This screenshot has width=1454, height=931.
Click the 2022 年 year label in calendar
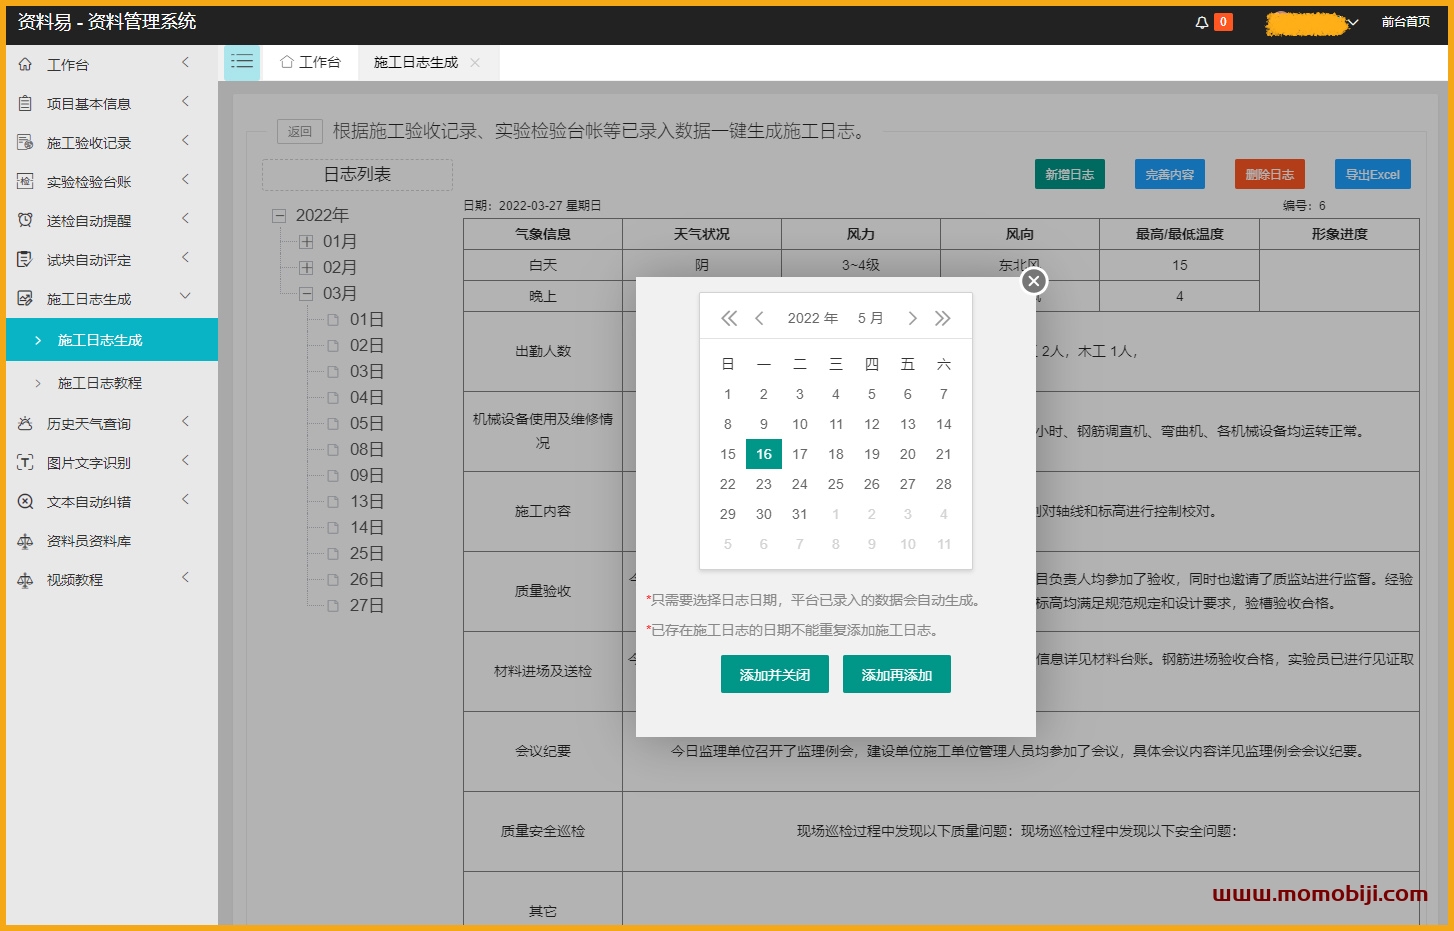coord(813,318)
